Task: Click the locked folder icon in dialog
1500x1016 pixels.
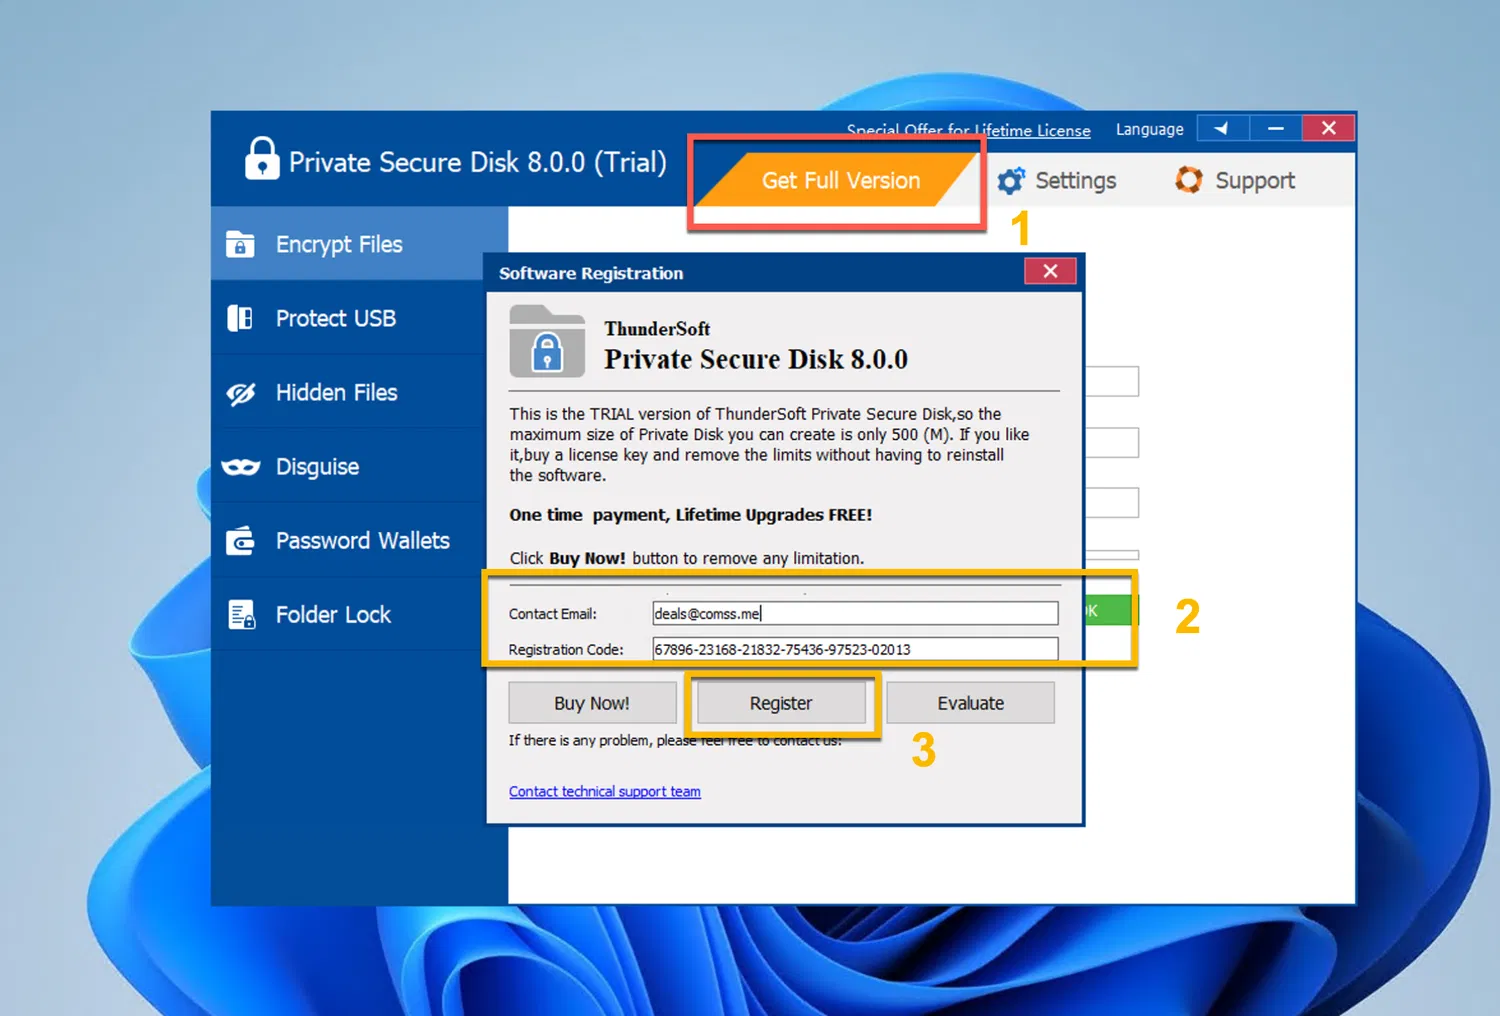Action: coord(547,341)
